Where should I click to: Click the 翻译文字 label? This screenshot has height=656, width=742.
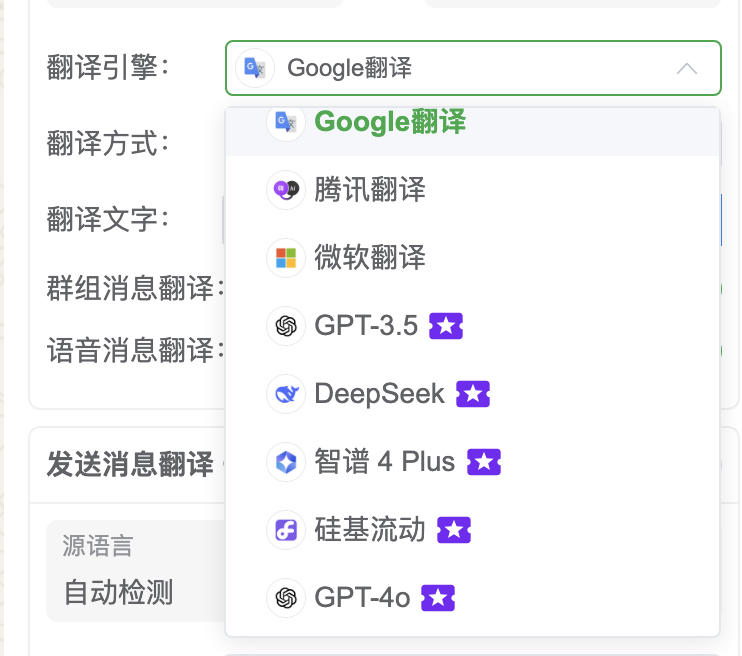[107, 220]
